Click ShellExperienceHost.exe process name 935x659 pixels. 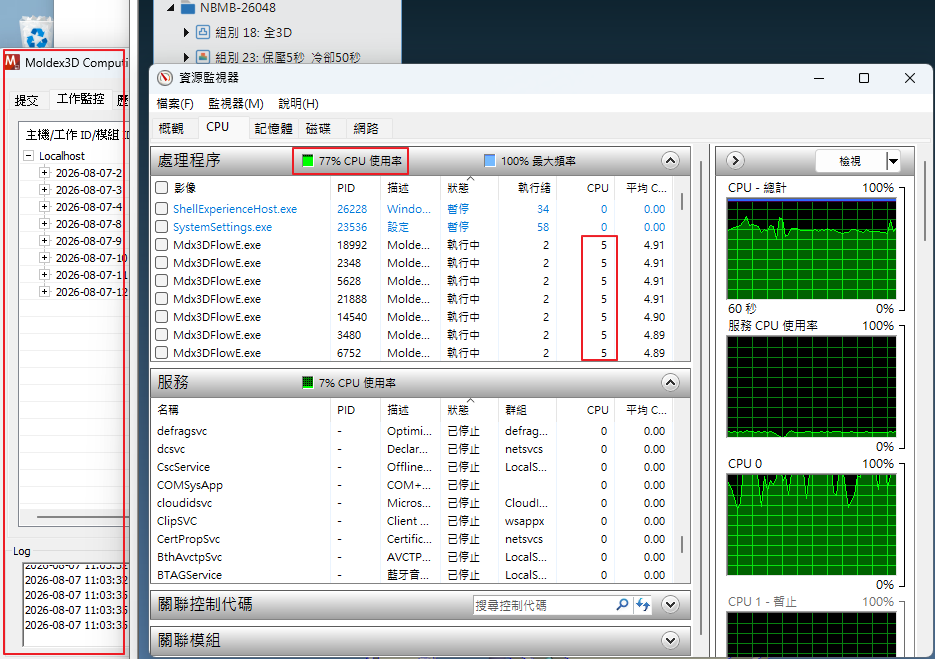click(x=235, y=209)
